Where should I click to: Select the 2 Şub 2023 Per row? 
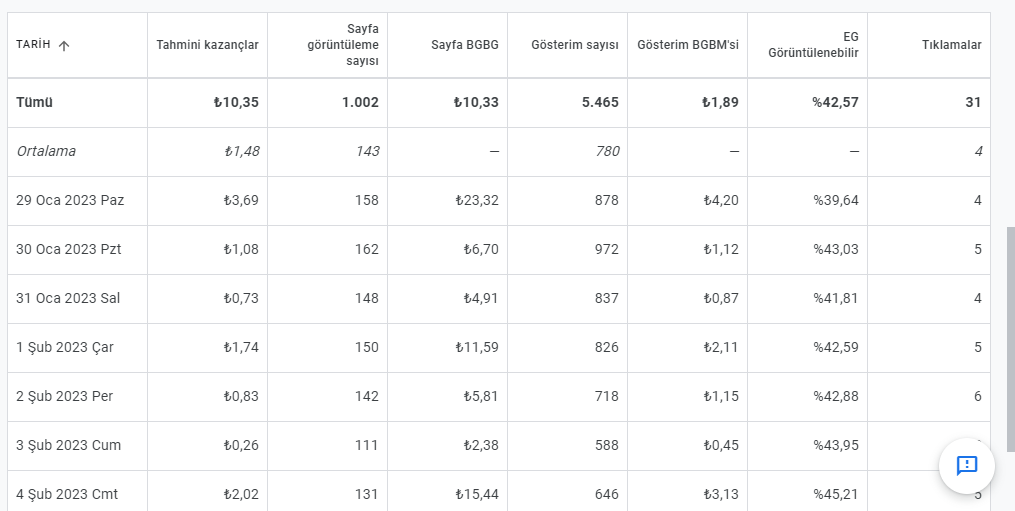pyautogui.click(x=498, y=396)
